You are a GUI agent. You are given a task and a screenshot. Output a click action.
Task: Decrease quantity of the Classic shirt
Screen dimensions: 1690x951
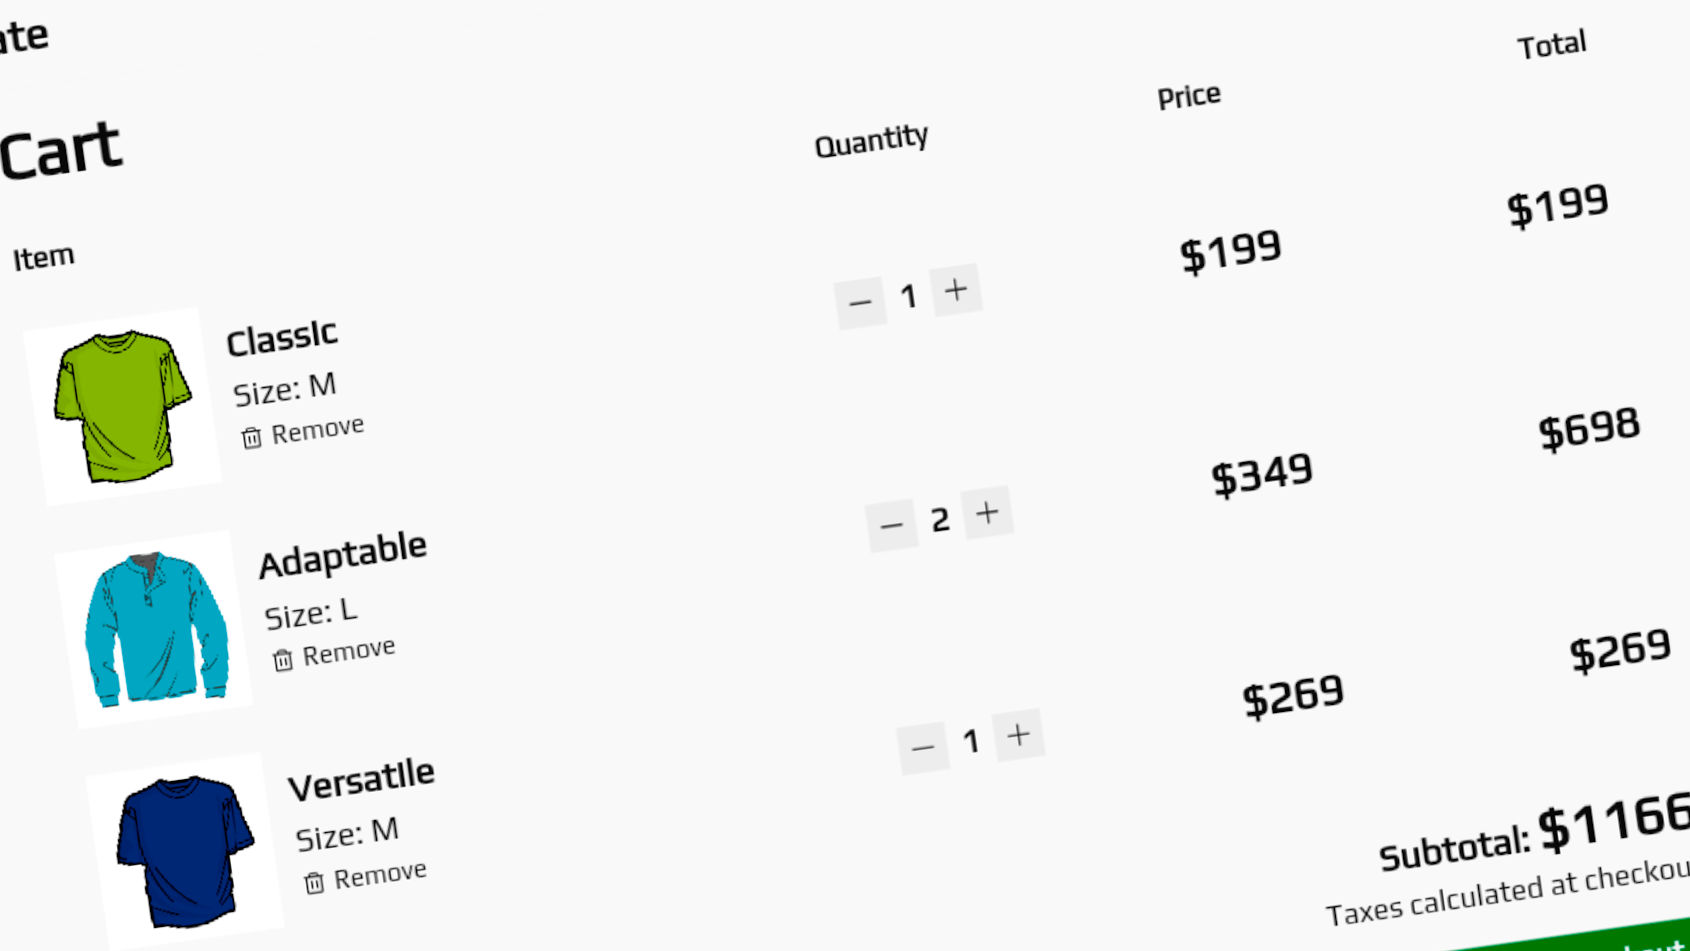click(x=861, y=301)
